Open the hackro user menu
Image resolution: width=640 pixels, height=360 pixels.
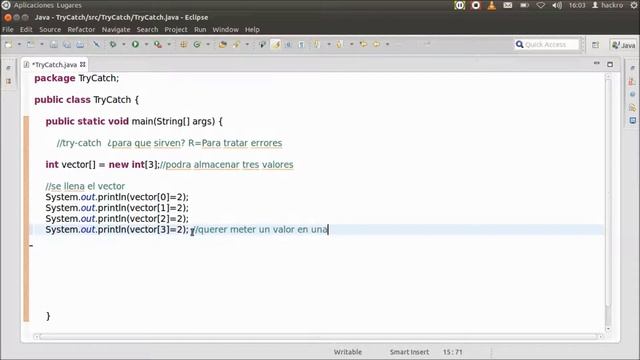[x=608, y=5]
